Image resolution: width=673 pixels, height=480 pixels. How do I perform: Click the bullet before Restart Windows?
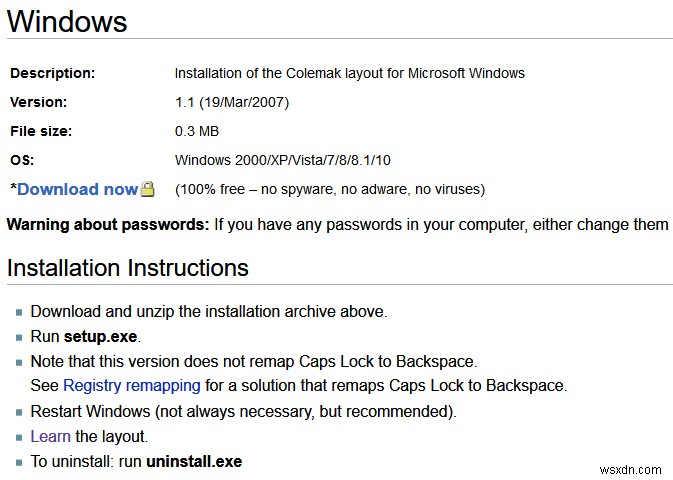[x=19, y=411]
